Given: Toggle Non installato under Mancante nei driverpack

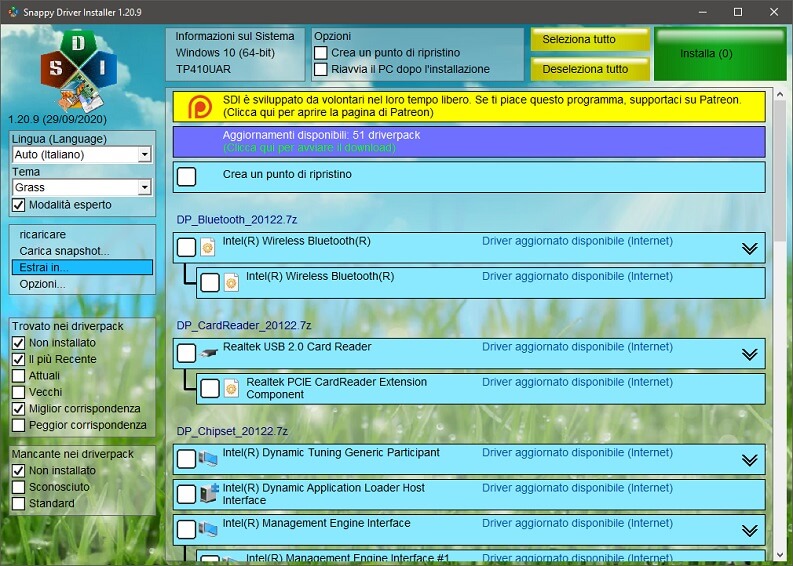Looking at the screenshot, I should point(18,470).
